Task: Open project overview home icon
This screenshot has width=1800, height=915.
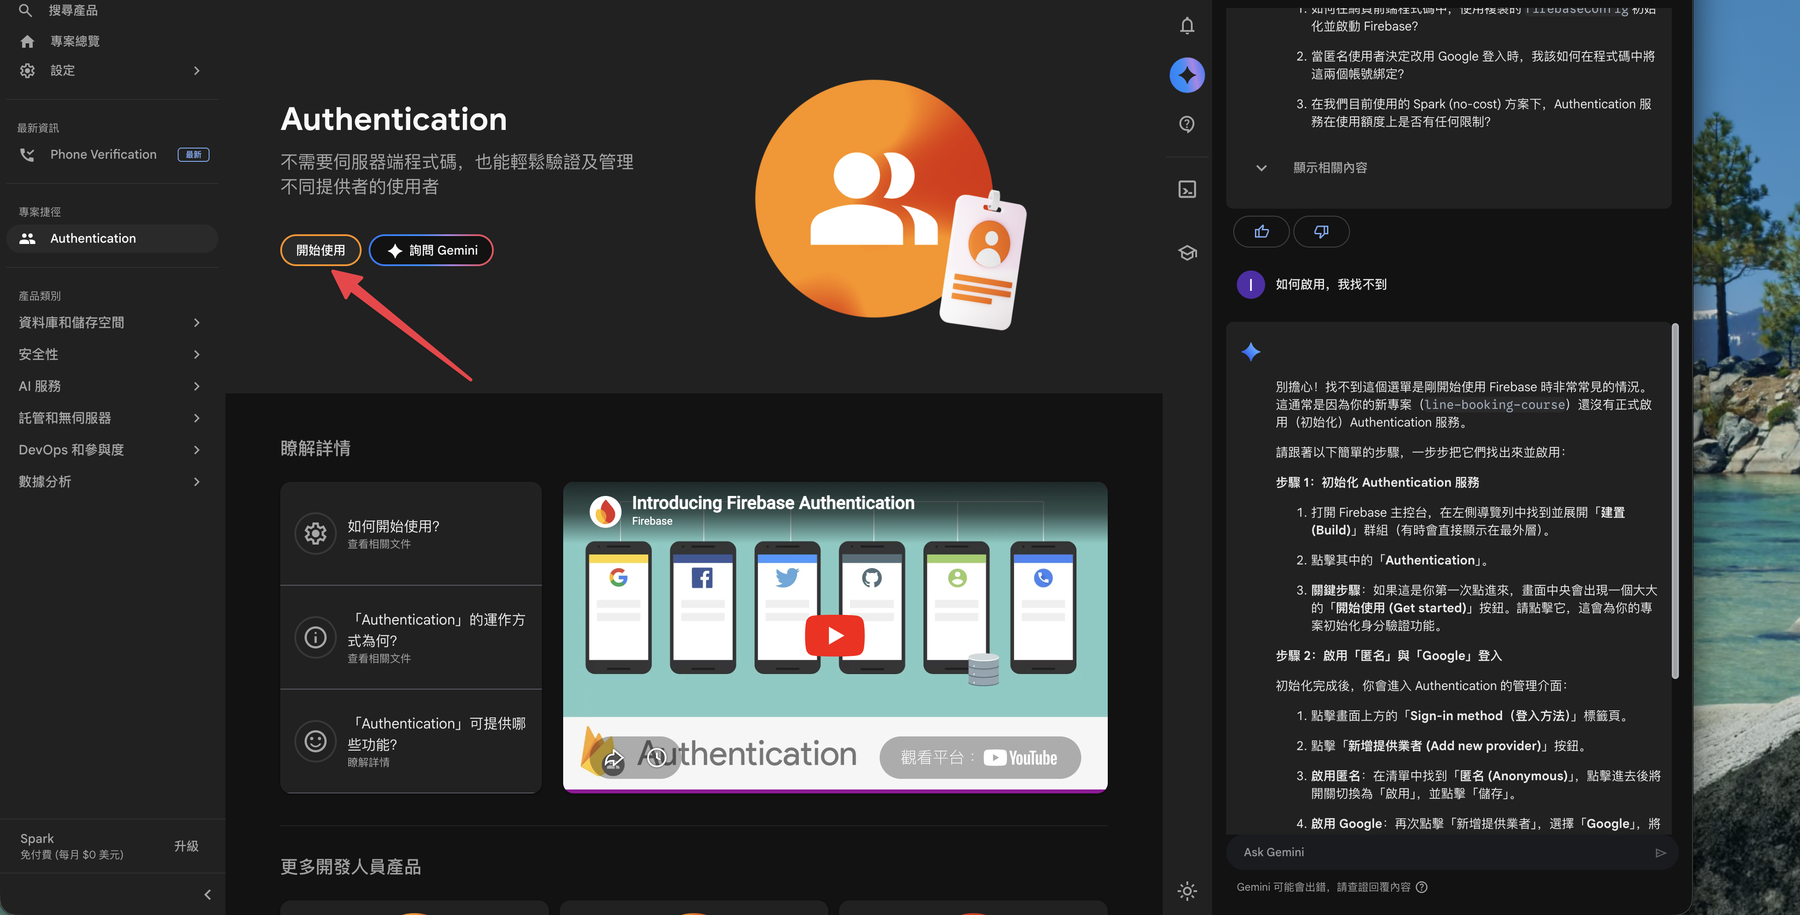Action: [27, 41]
